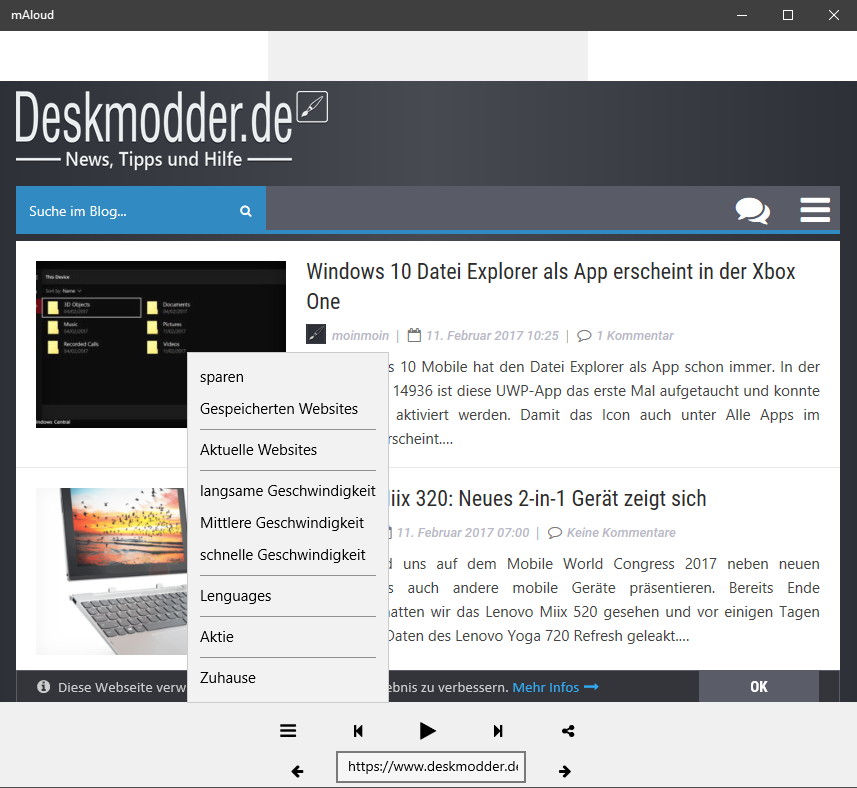Click the date '11. Februar 2017 10:25'
The width and height of the screenshot is (857, 788).
click(492, 336)
